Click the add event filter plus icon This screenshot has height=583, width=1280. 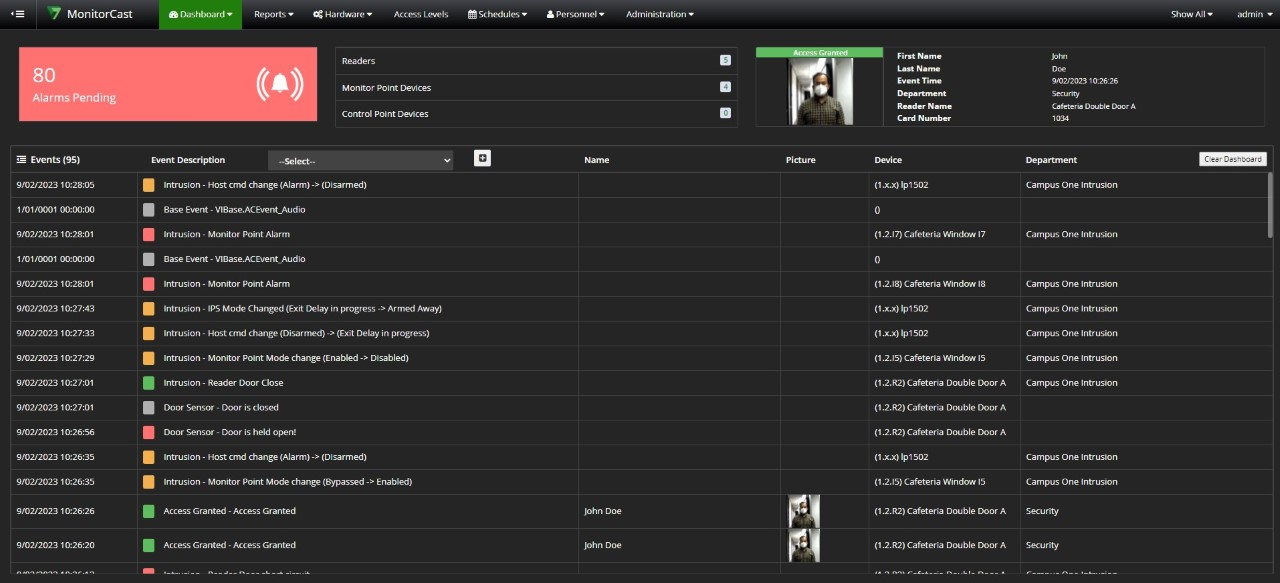[x=482, y=158]
